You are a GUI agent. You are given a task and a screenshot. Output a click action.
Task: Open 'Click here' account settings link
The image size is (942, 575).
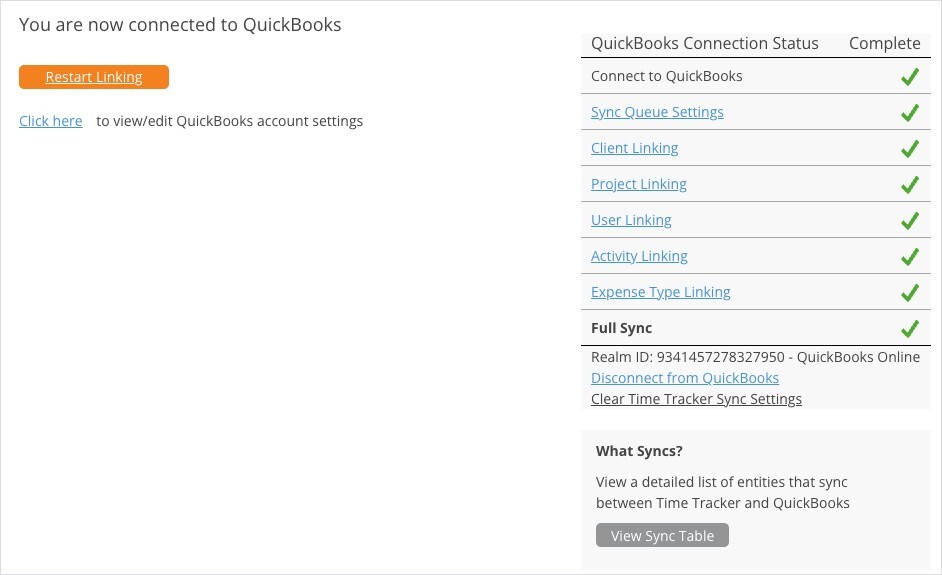coord(50,121)
